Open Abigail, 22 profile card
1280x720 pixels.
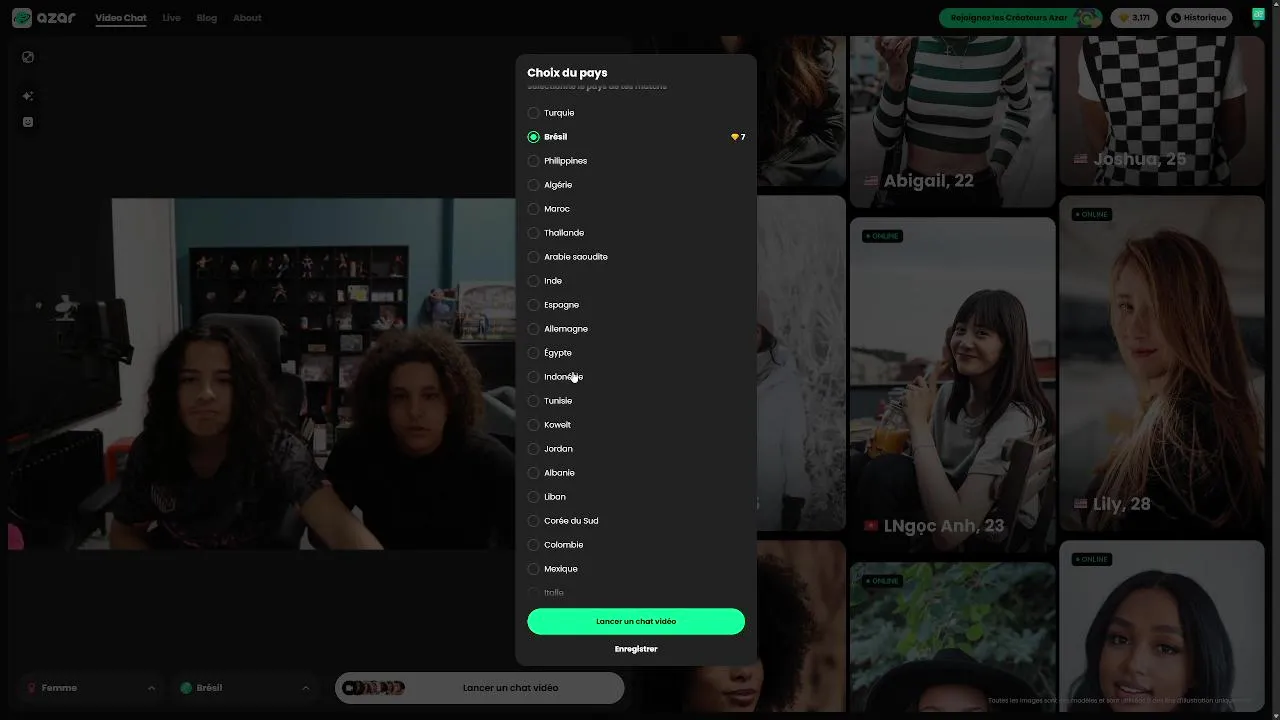pyautogui.click(x=952, y=120)
